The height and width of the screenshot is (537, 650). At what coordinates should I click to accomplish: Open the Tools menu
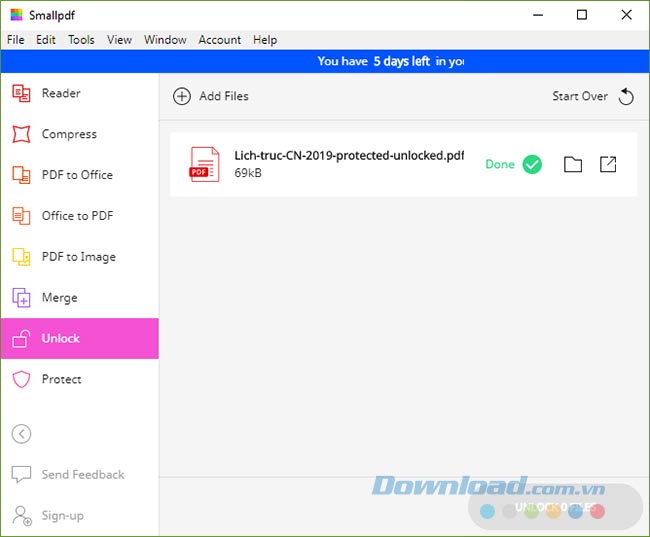pyautogui.click(x=81, y=40)
